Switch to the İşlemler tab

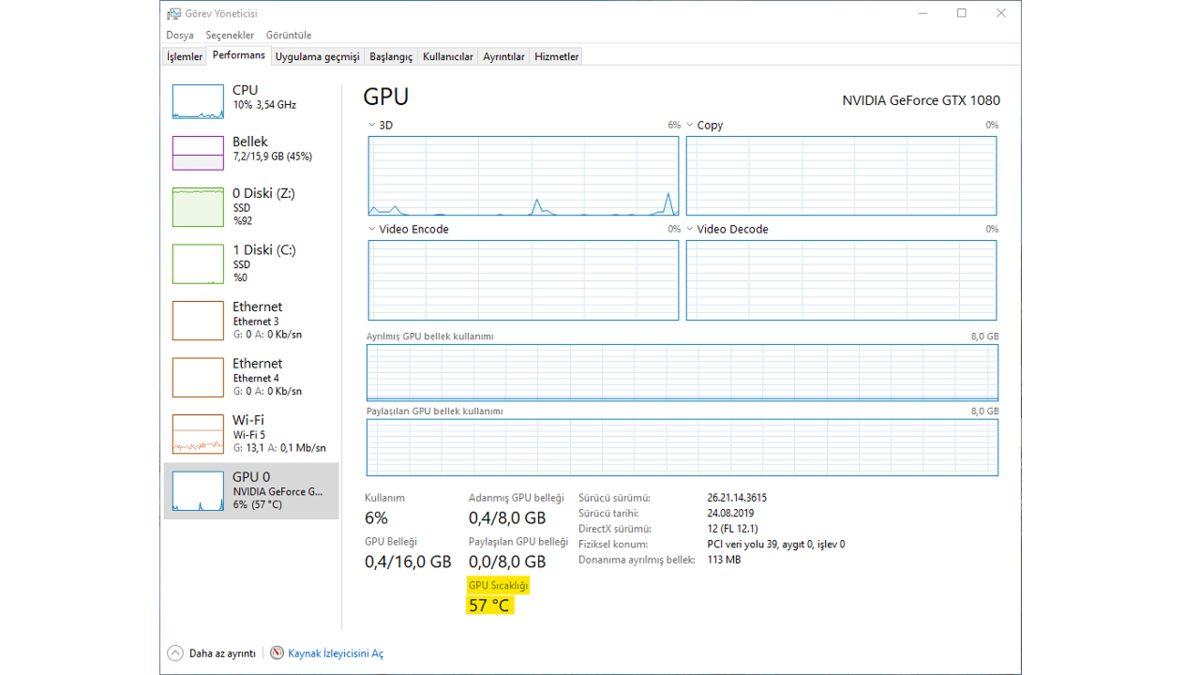click(184, 57)
